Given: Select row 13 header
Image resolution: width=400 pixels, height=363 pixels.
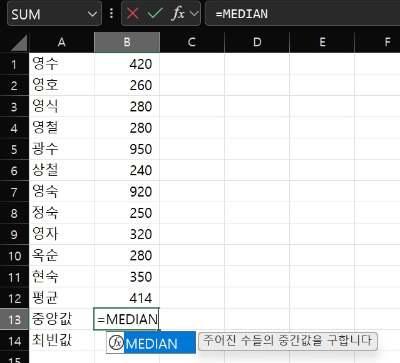Looking at the screenshot, I should point(14,320).
